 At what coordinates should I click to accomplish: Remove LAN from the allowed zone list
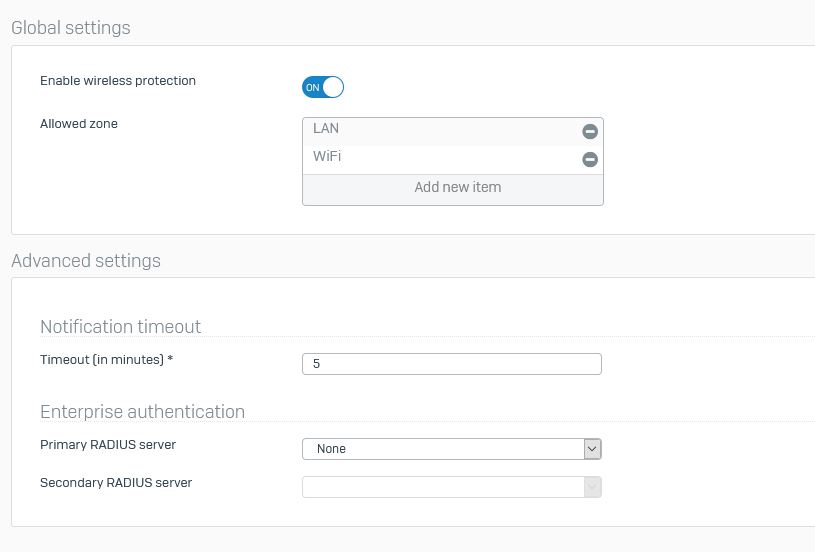(589, 132)
